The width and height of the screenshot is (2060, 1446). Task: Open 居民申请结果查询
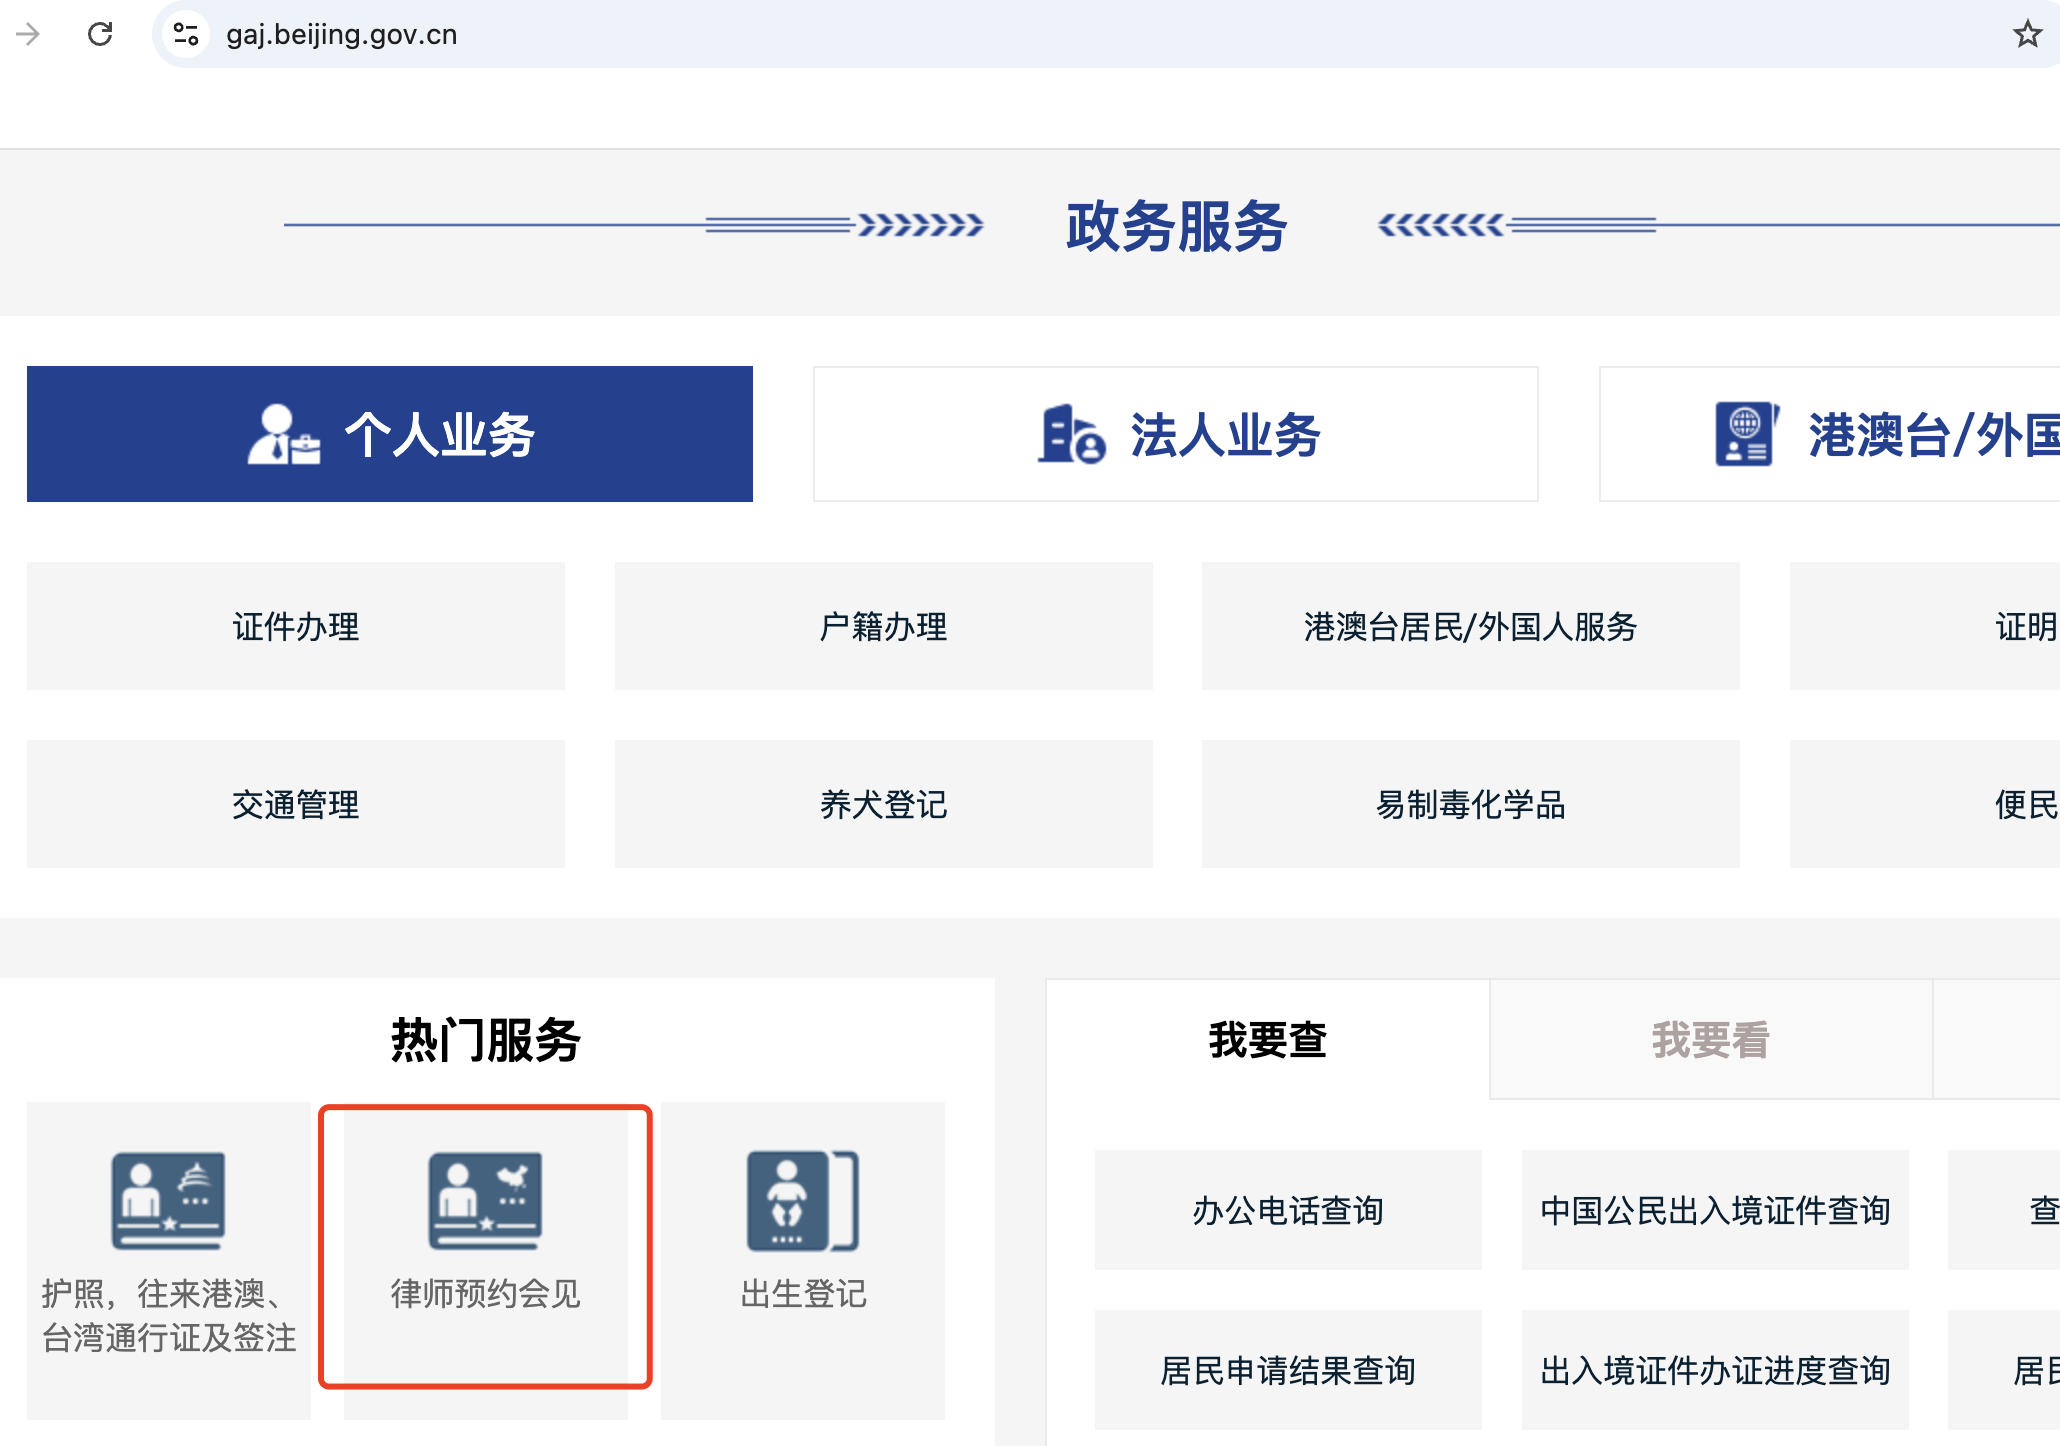(x=1288, y=1370)
